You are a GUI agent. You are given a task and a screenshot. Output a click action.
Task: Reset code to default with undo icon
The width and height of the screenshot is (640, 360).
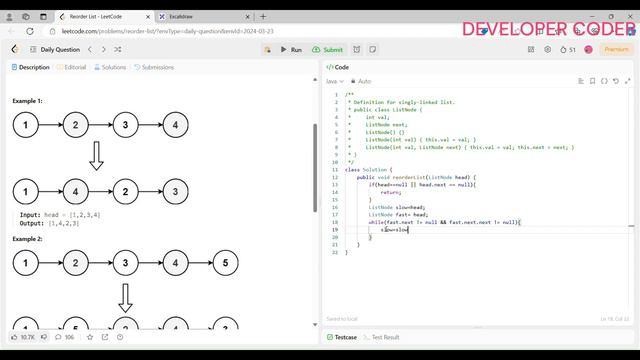click(x=616, y=81)
